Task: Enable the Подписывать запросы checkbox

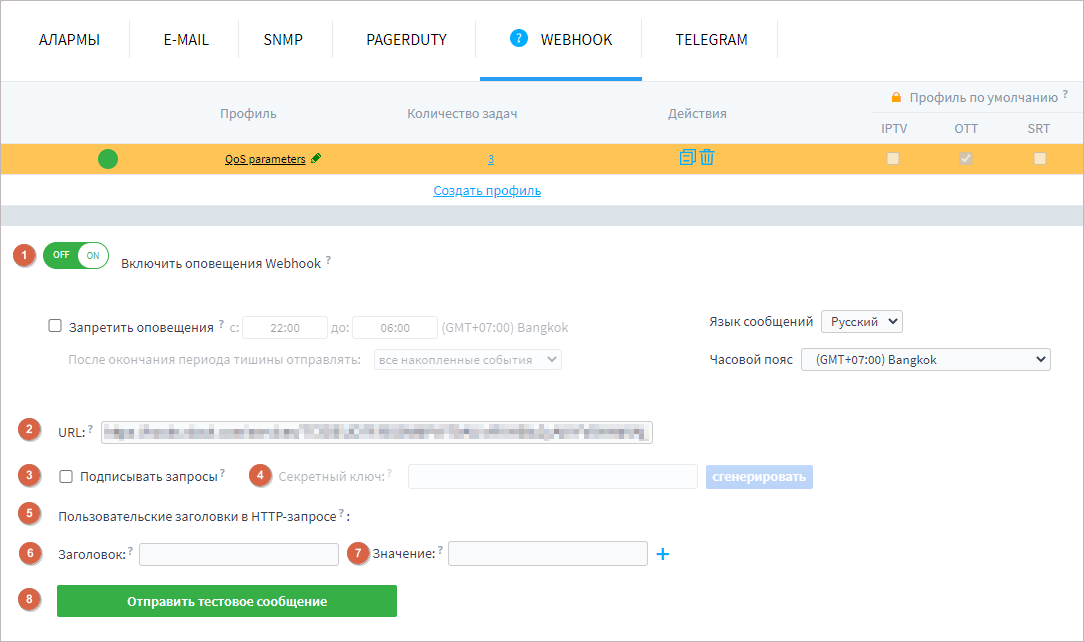Action: point(66,476)
